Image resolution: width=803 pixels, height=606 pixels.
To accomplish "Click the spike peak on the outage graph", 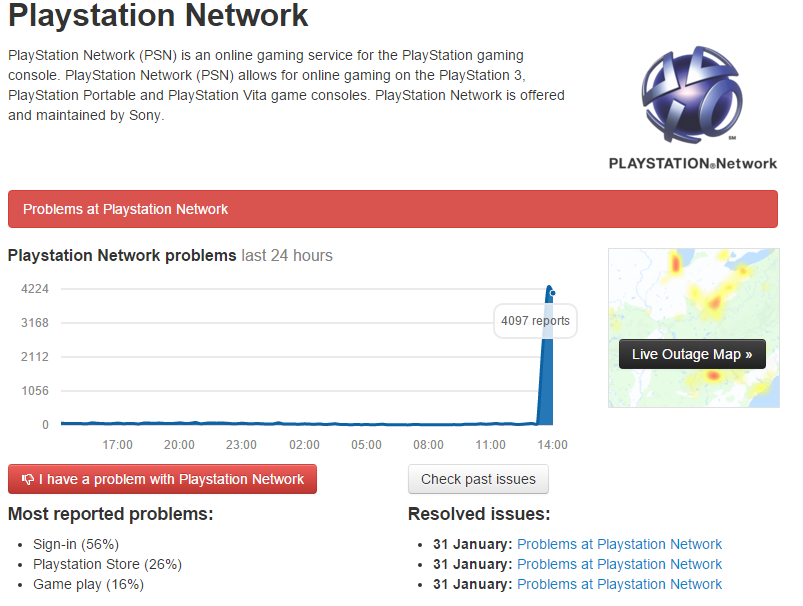I will tap(551, 290).
